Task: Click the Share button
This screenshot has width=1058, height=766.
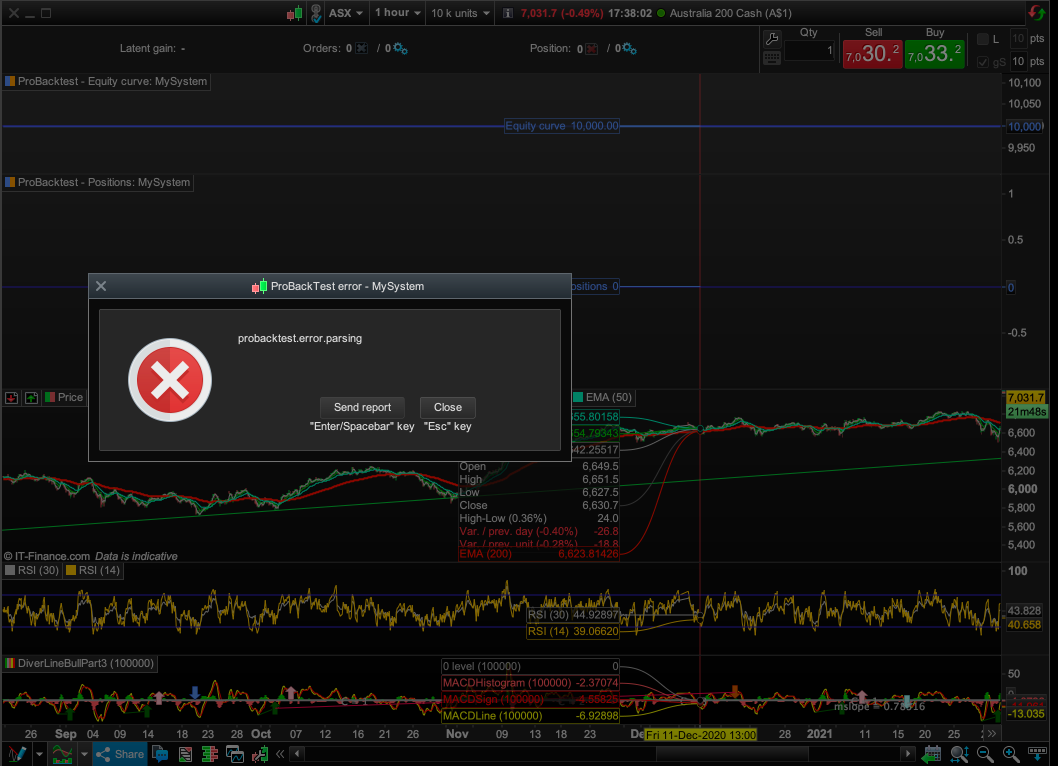Action: [120, 754]
